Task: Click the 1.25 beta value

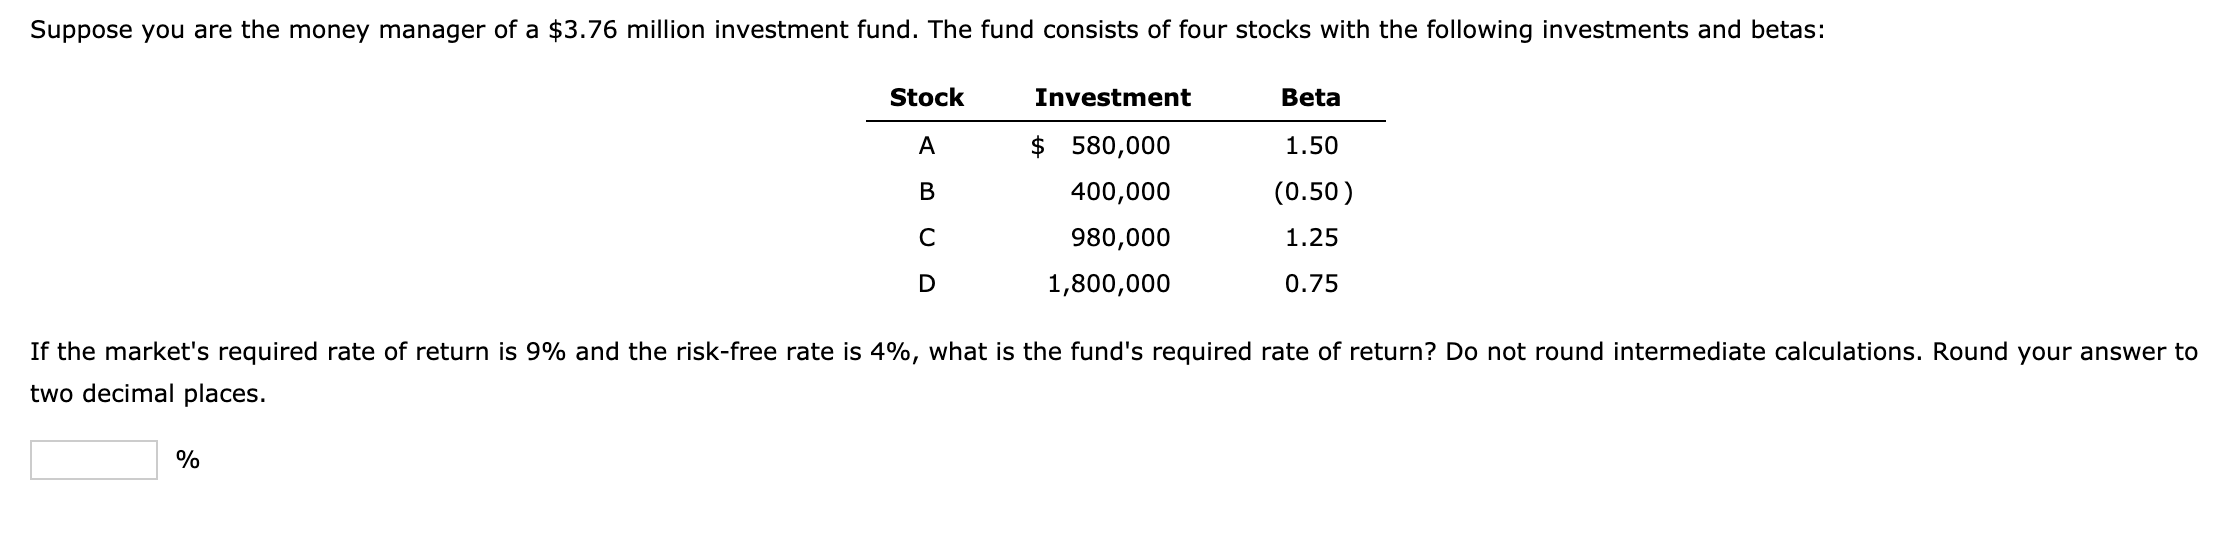Action: click(1311, 238)
